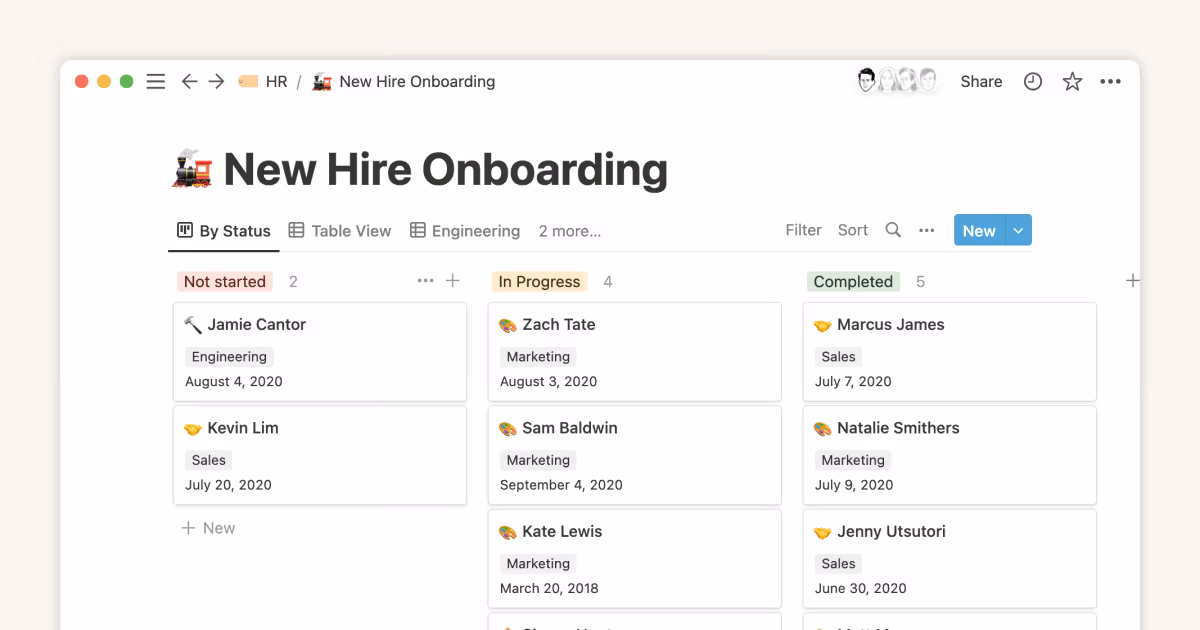Open the Share menu
1200x630 pixels.
[x=980, y=81]
